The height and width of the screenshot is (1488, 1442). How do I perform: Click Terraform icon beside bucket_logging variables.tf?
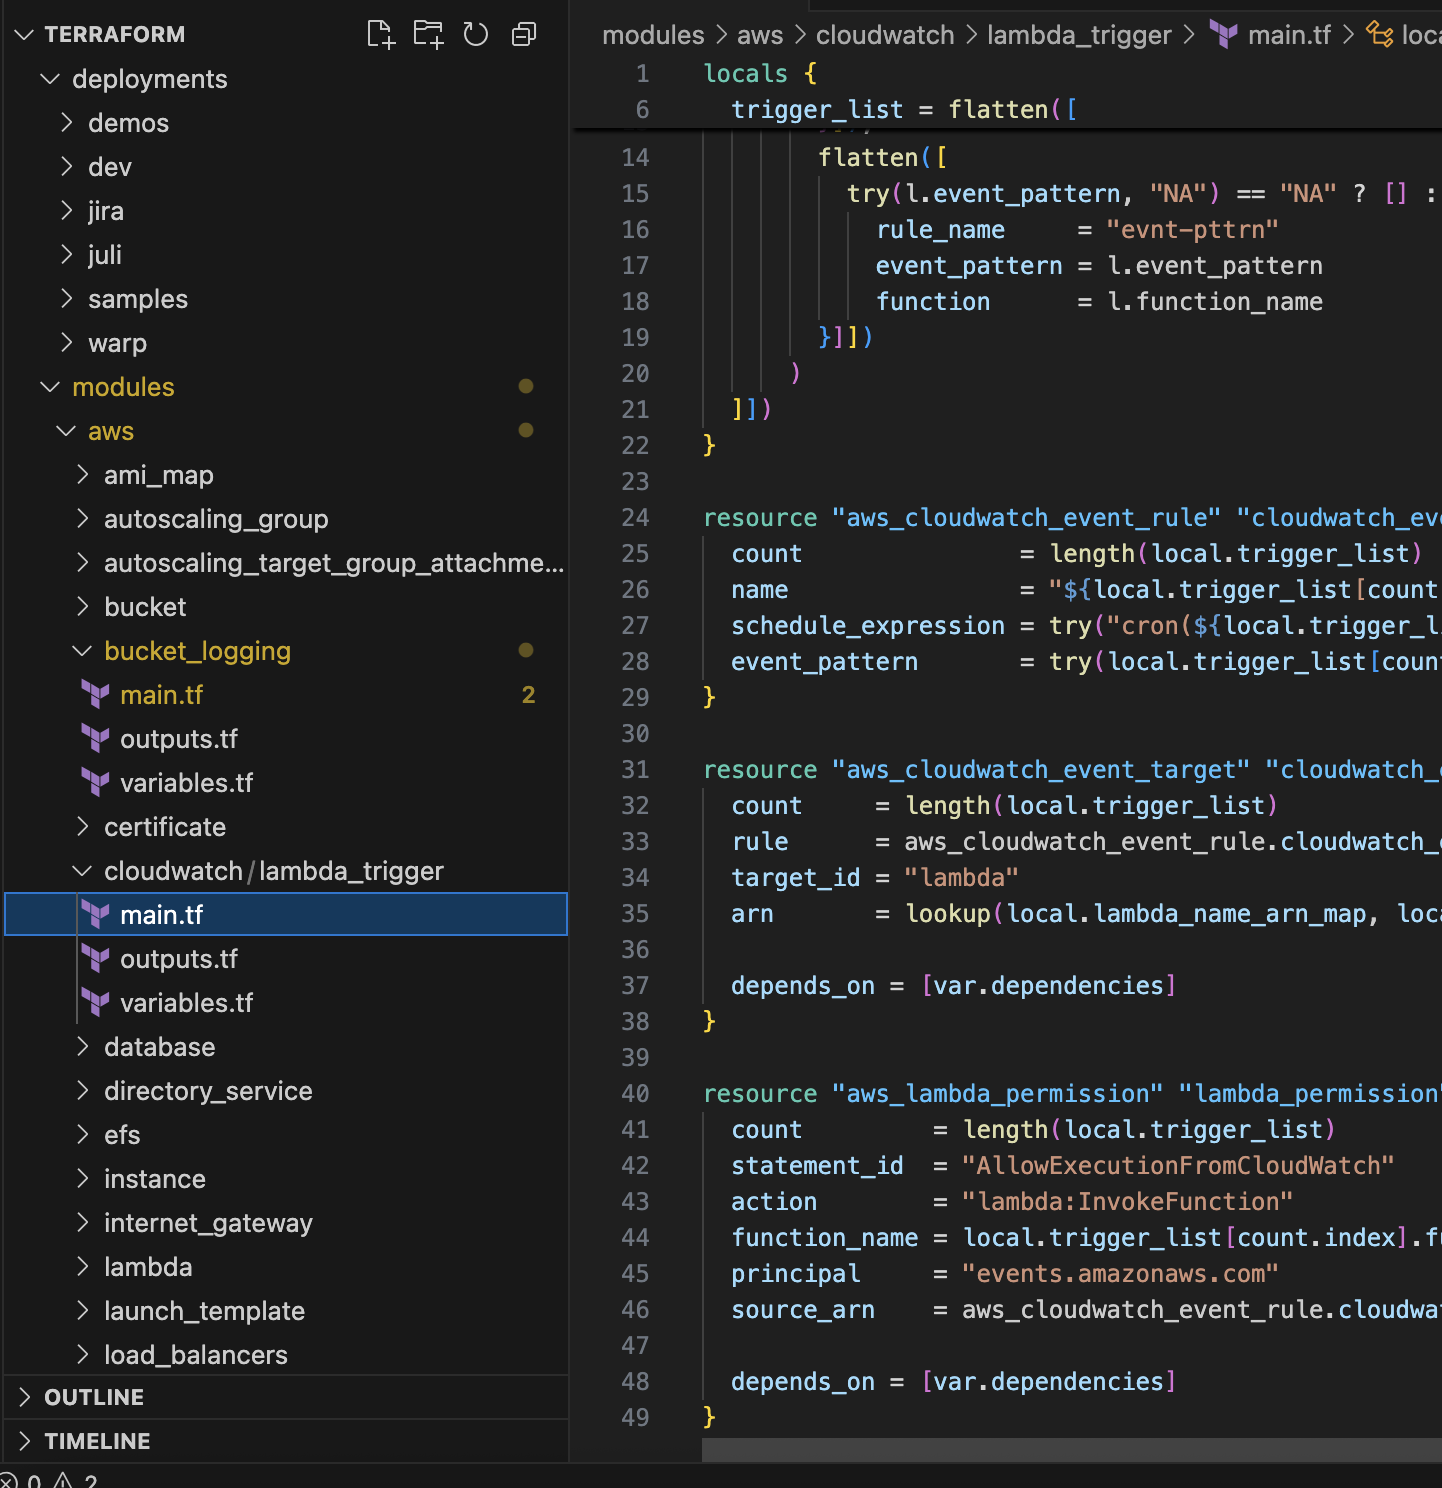(x=95, y=783)
